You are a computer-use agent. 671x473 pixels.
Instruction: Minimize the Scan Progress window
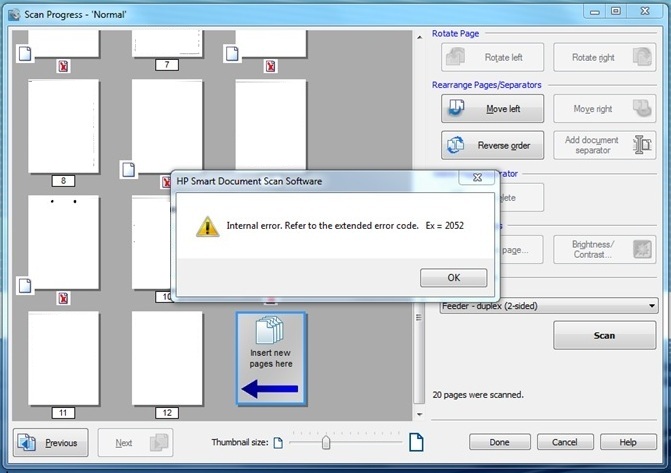pyautogui.click(x=595, y=12)
